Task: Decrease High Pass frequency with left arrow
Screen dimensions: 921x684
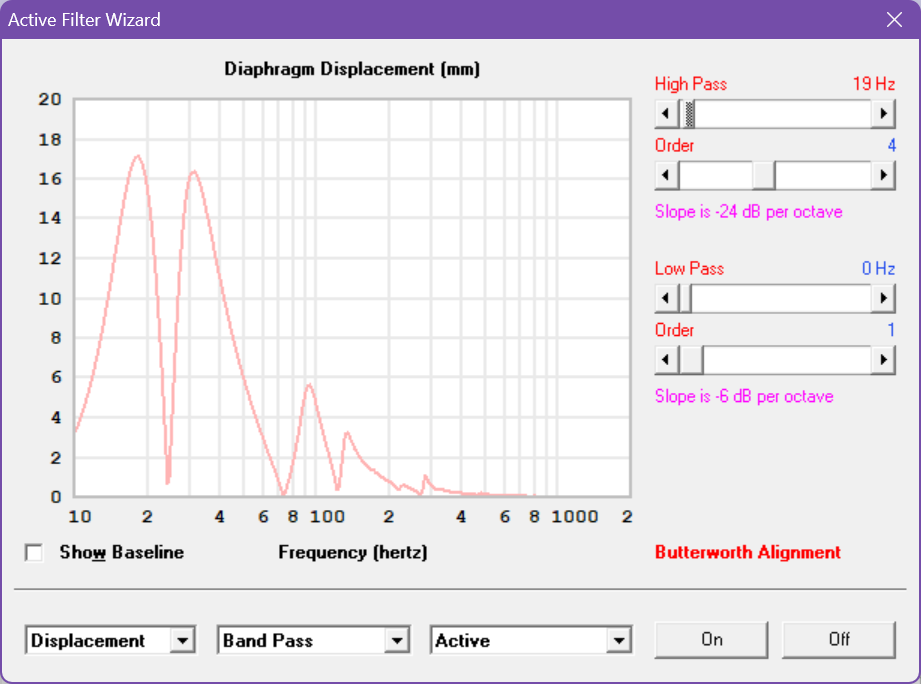Action: [x=666, y=113]
